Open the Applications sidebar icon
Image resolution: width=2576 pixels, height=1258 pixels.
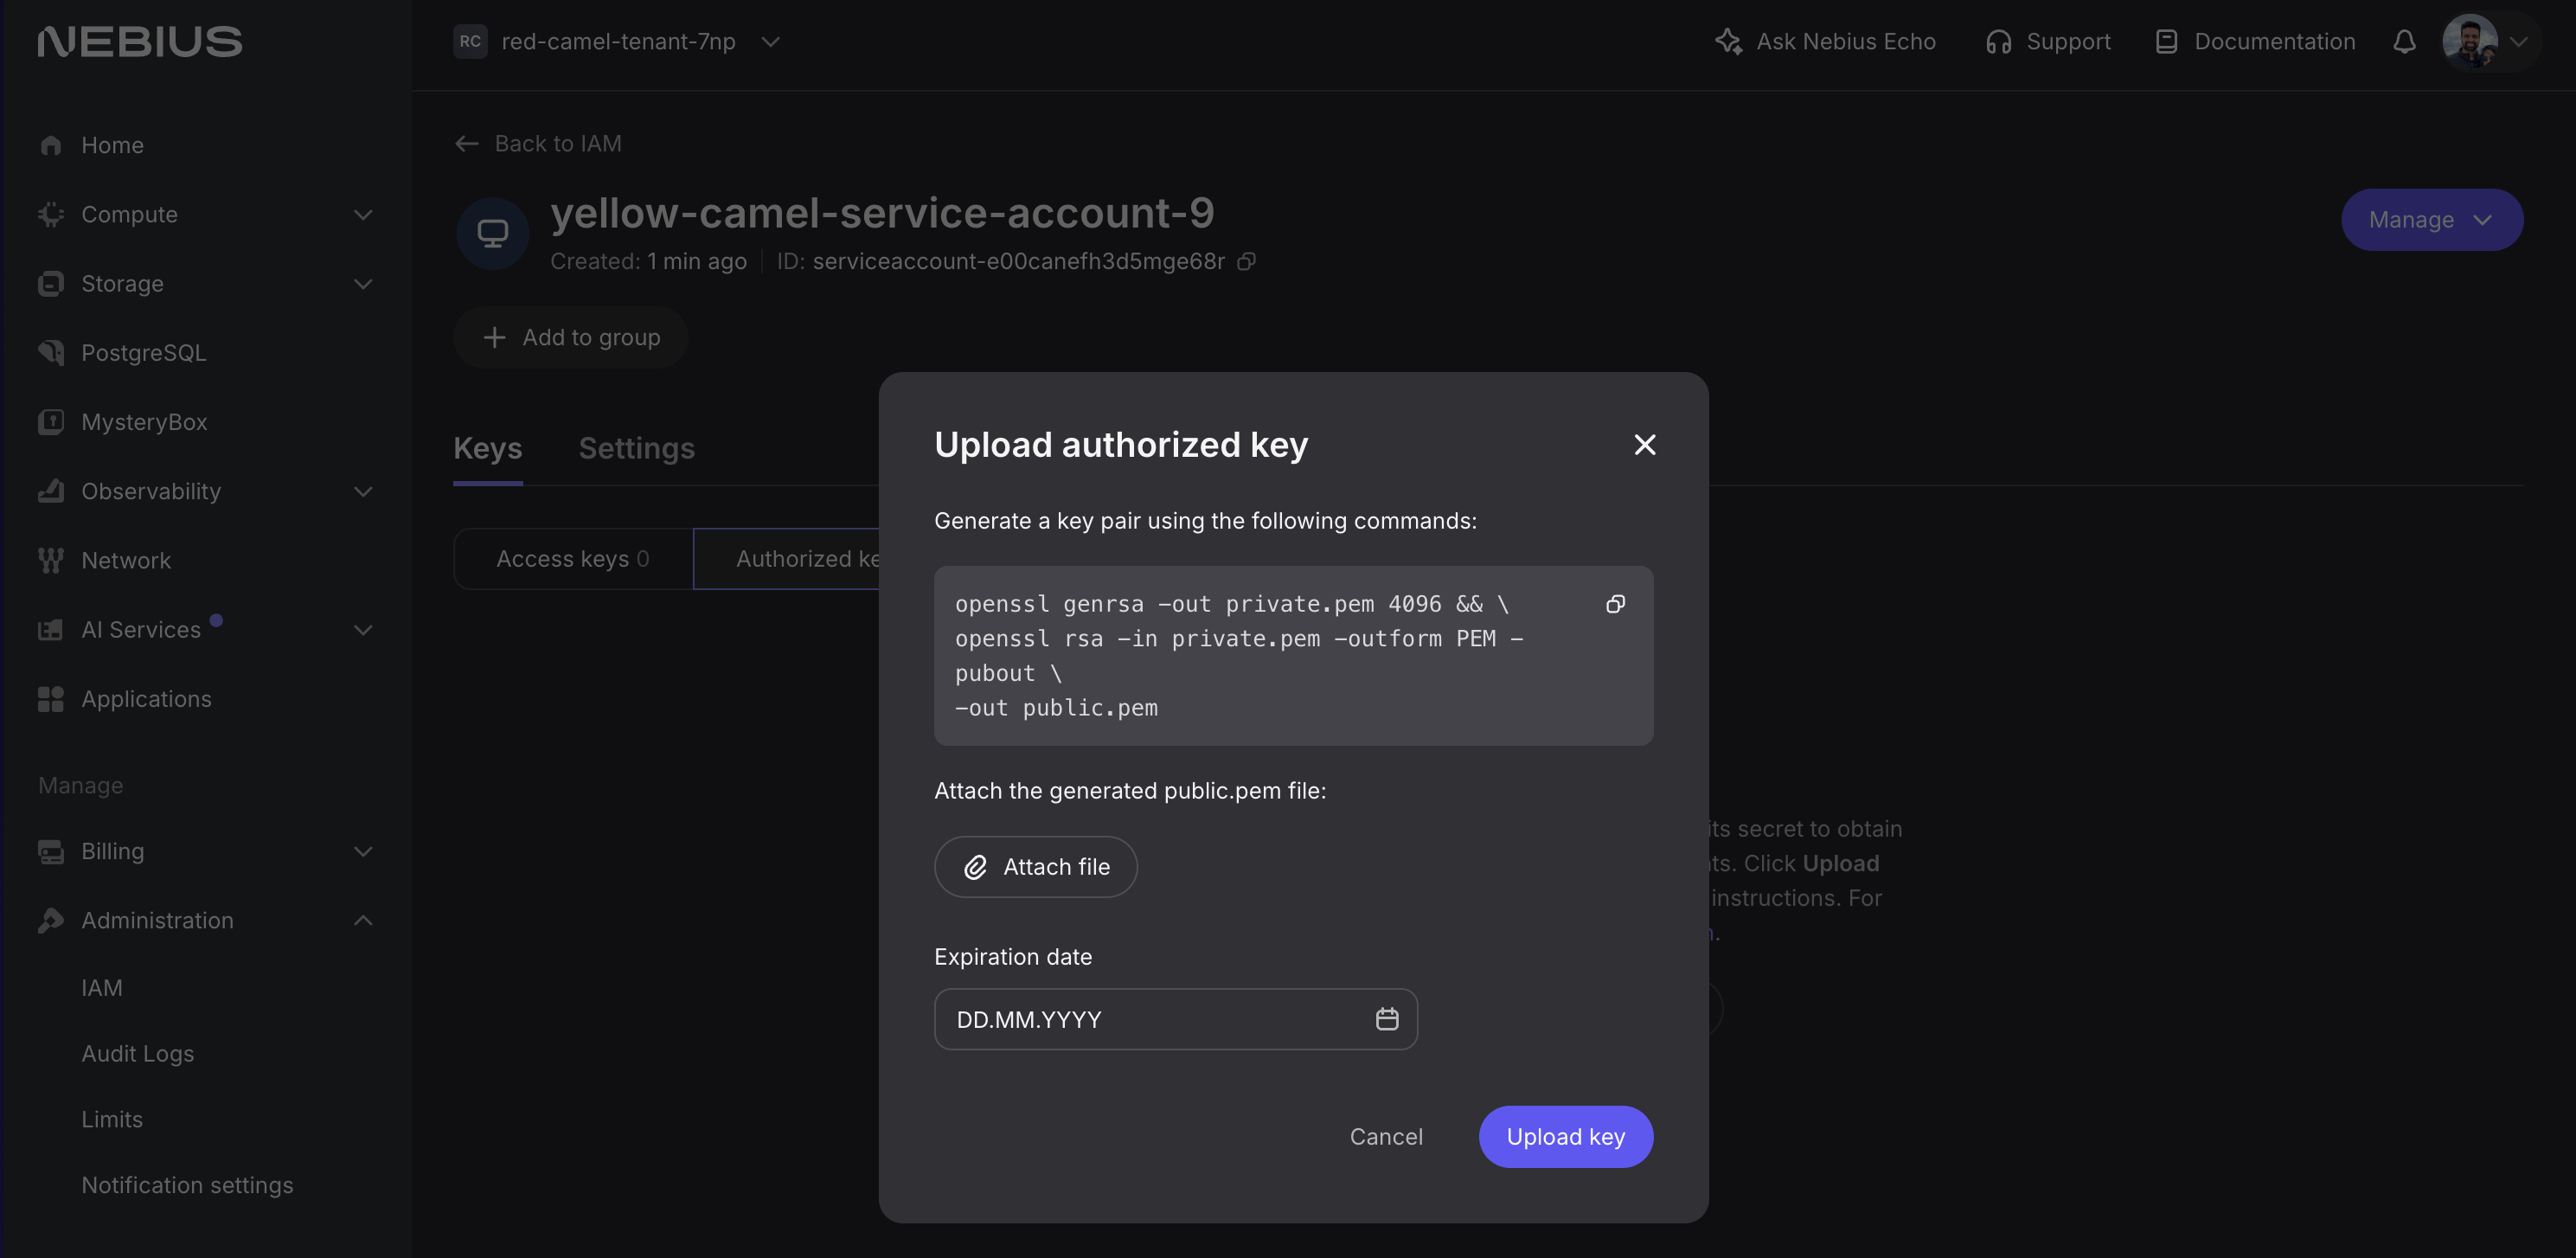[50, 698]
